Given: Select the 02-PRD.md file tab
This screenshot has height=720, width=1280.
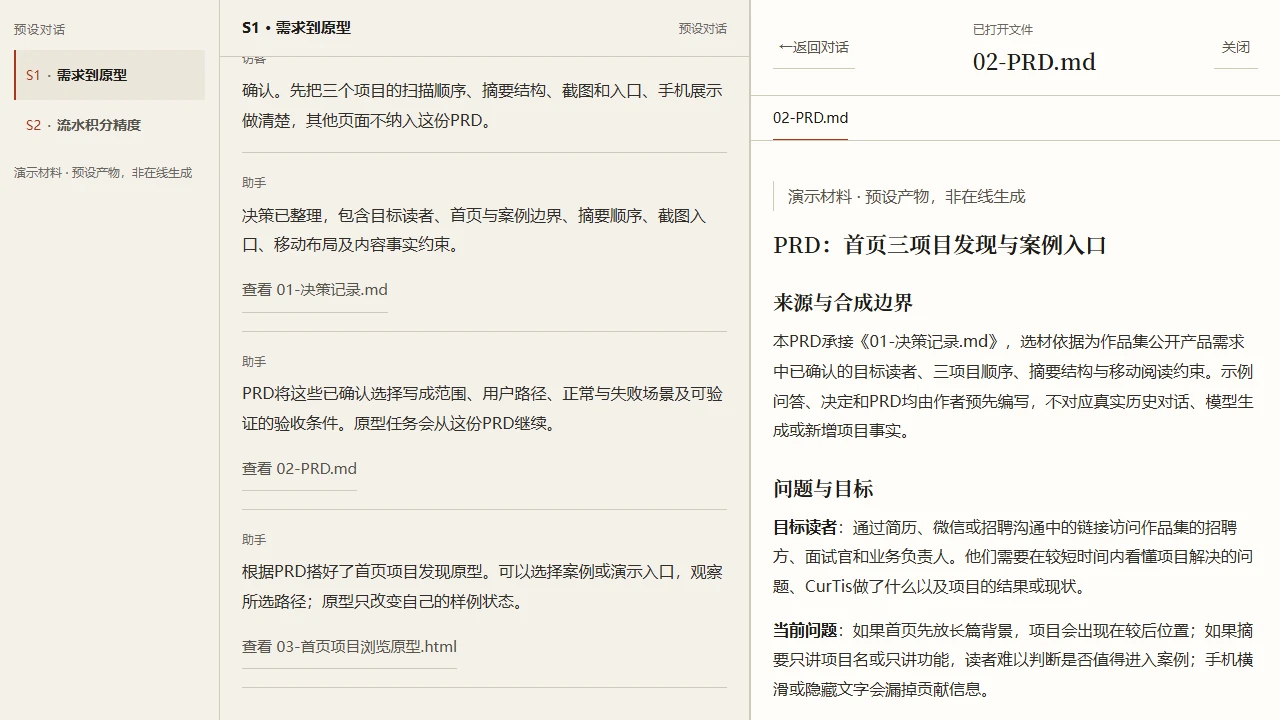Looking at the screenshot, I should coord(810,118).
